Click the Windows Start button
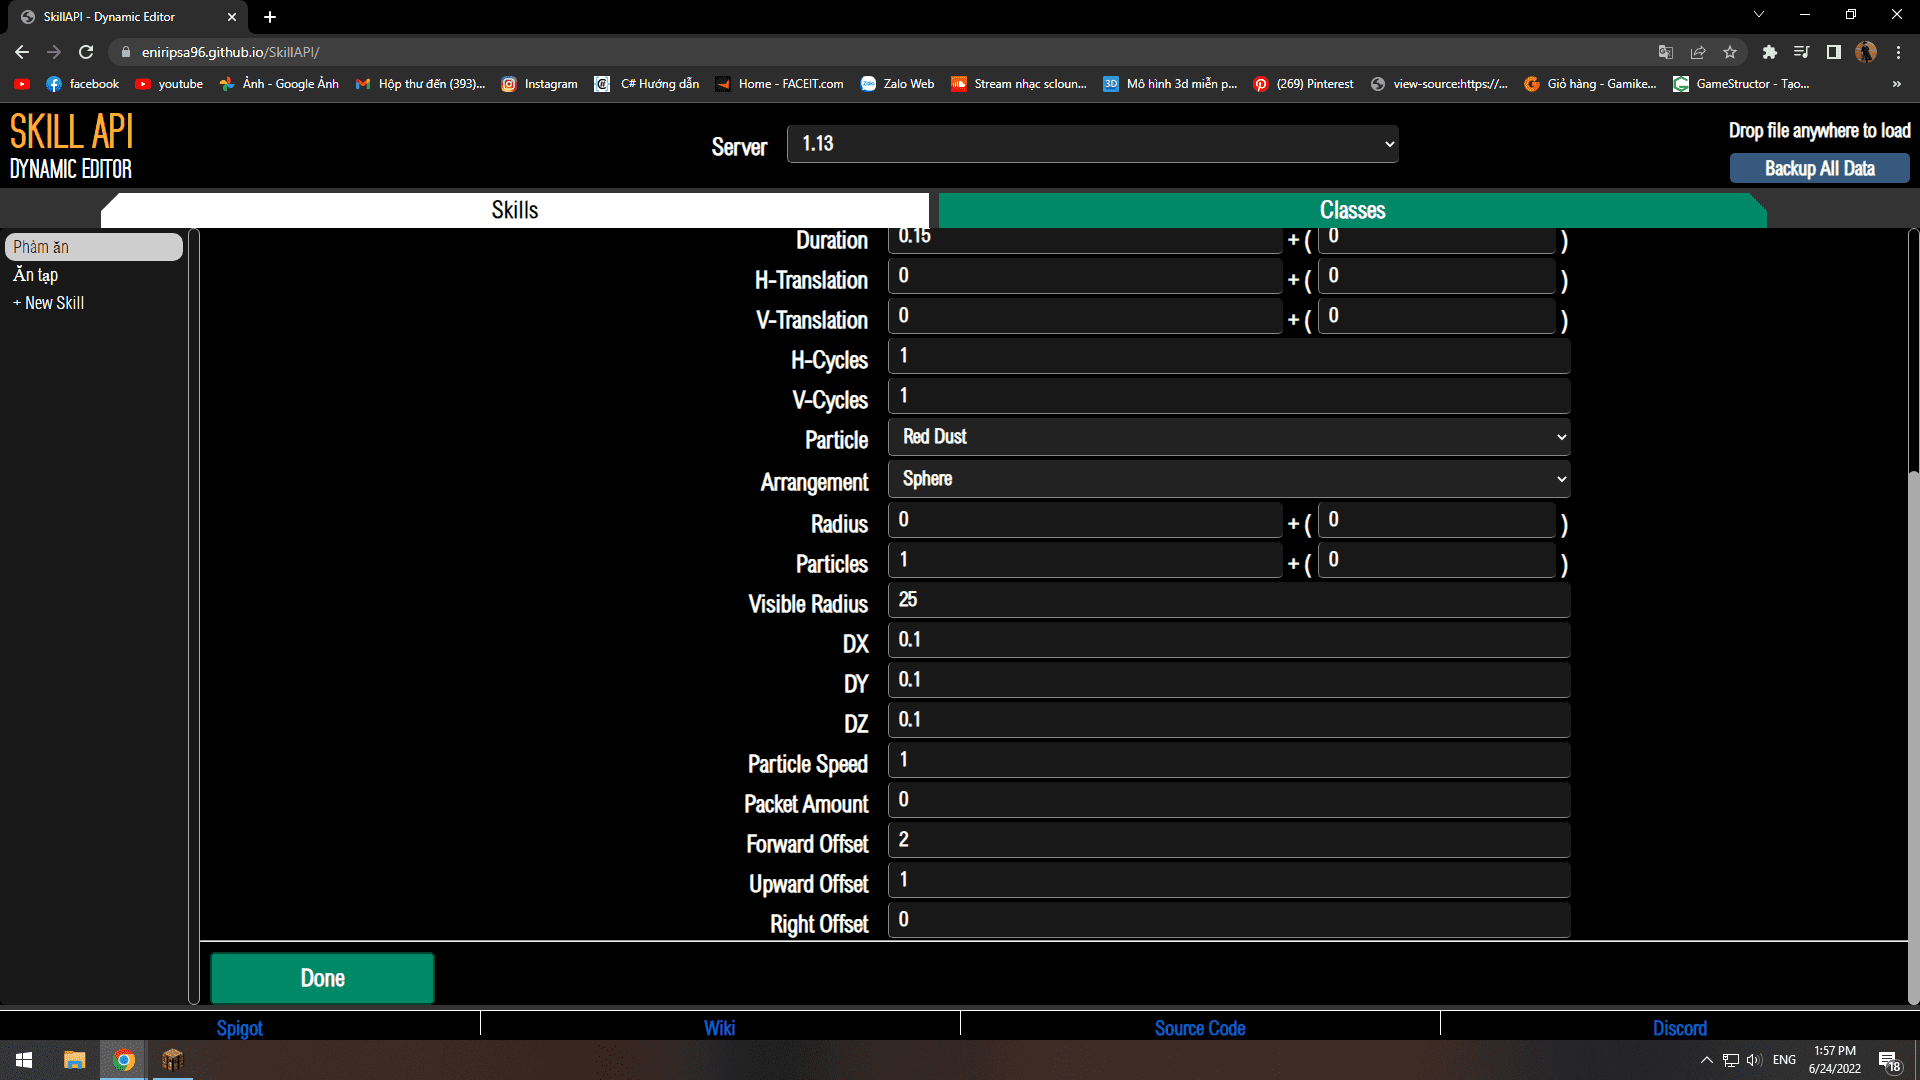Image resolution: width=1920 pixels, height=1080 pixels. tap(22, 1059)
